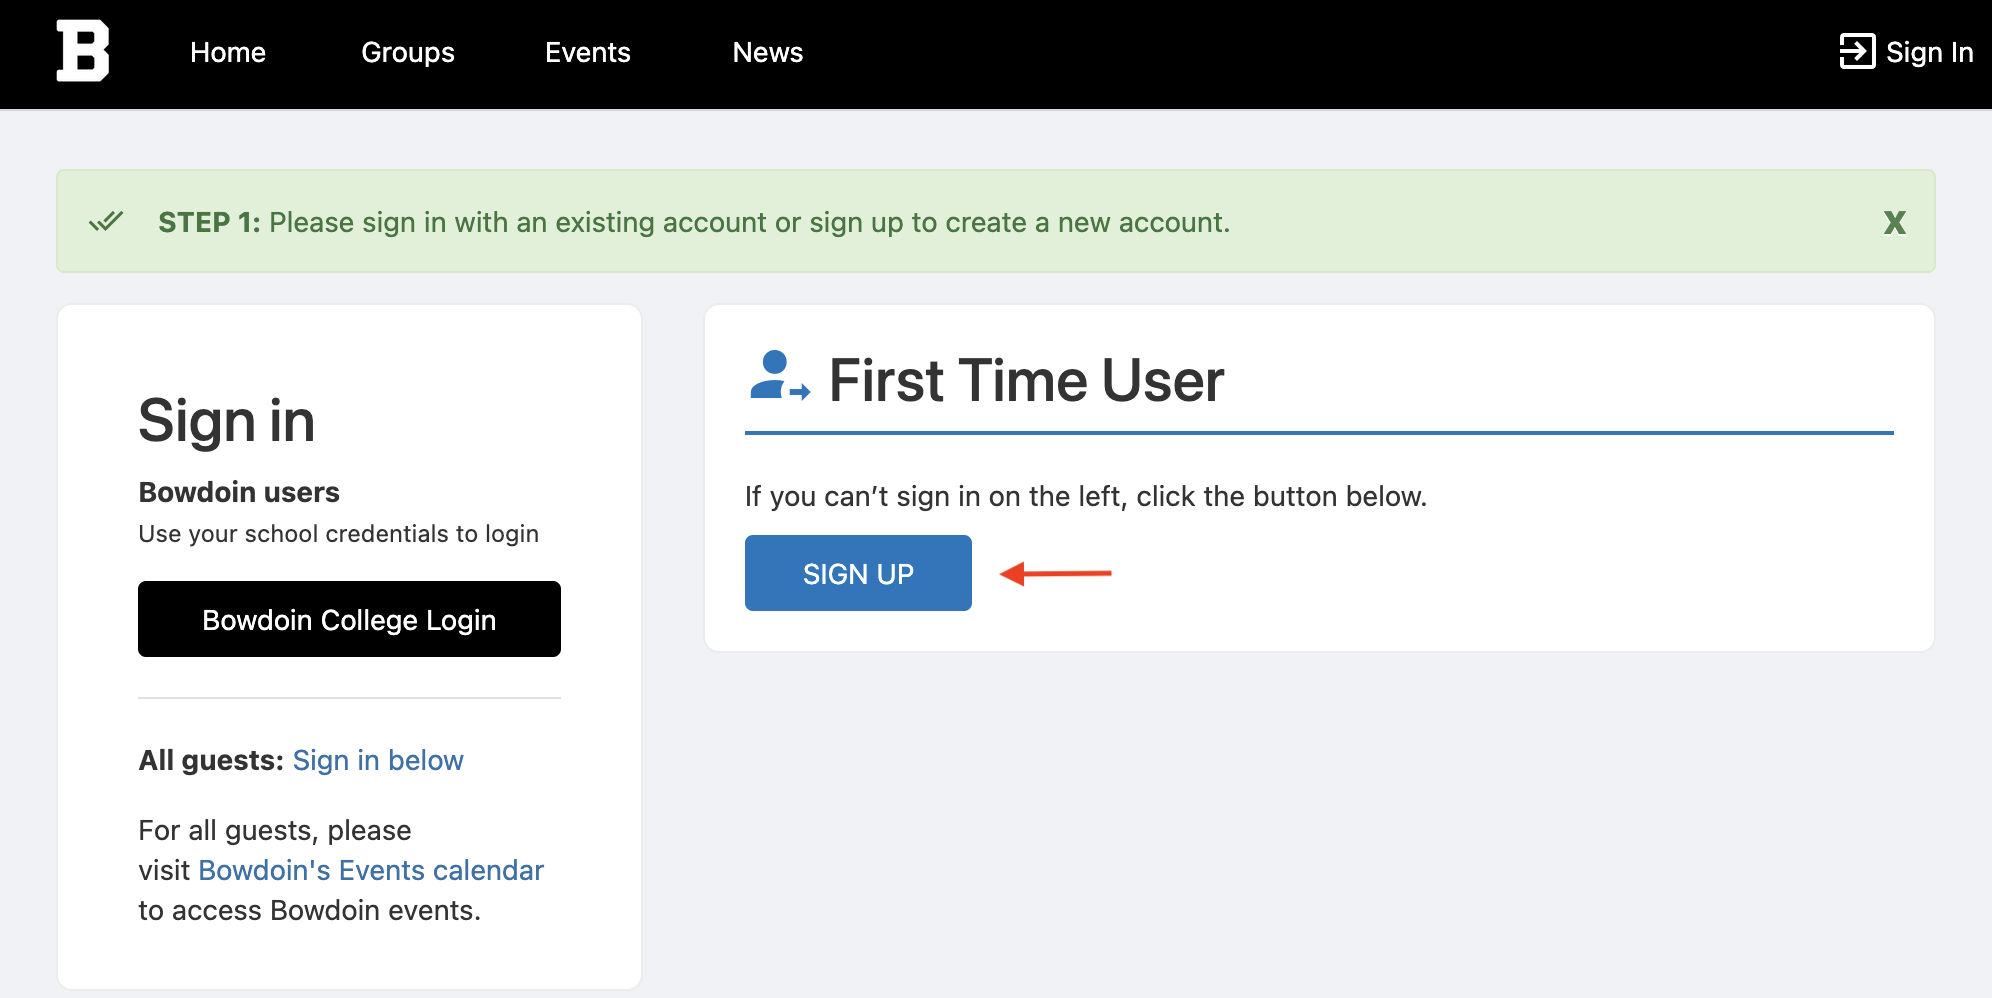The image size is (1992, 998).
Task: Click the 'Bowdoin users' label
Action: 239,492
